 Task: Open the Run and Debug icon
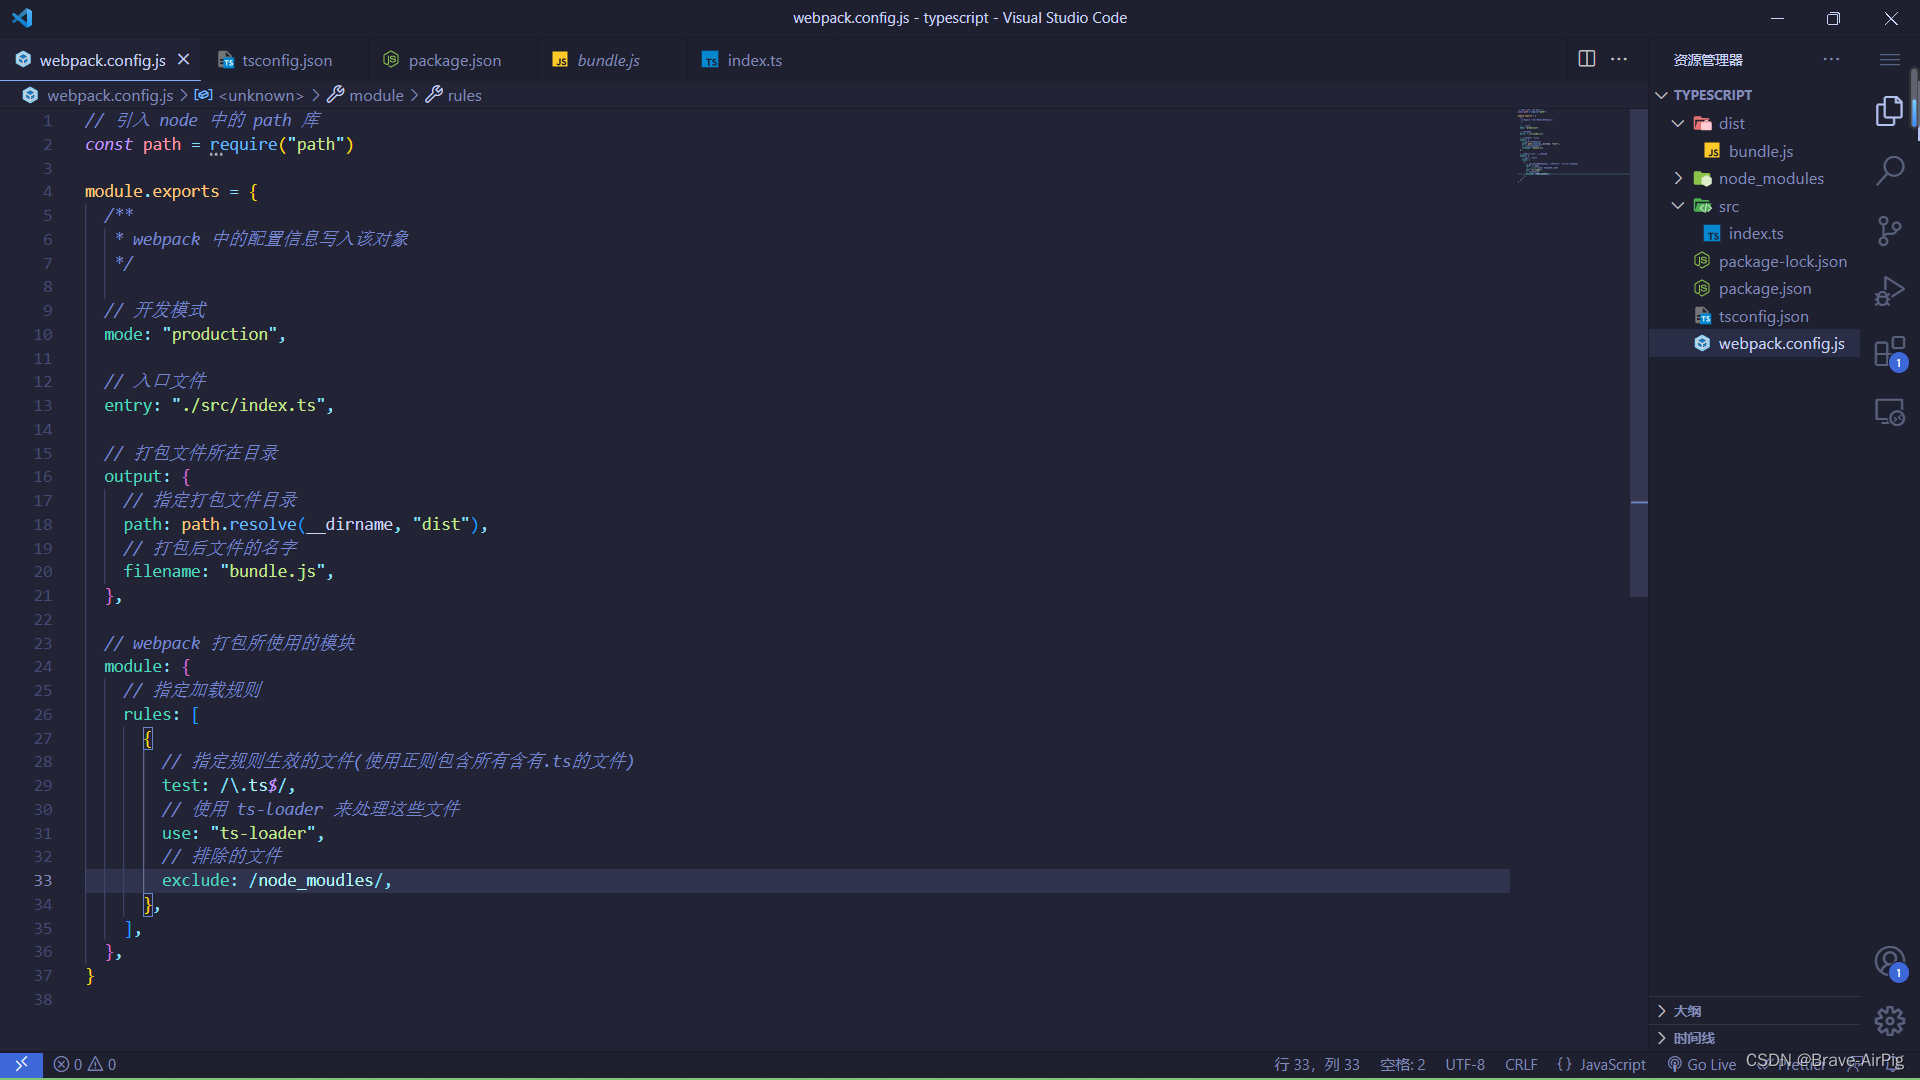click(x=1889, y=291)
